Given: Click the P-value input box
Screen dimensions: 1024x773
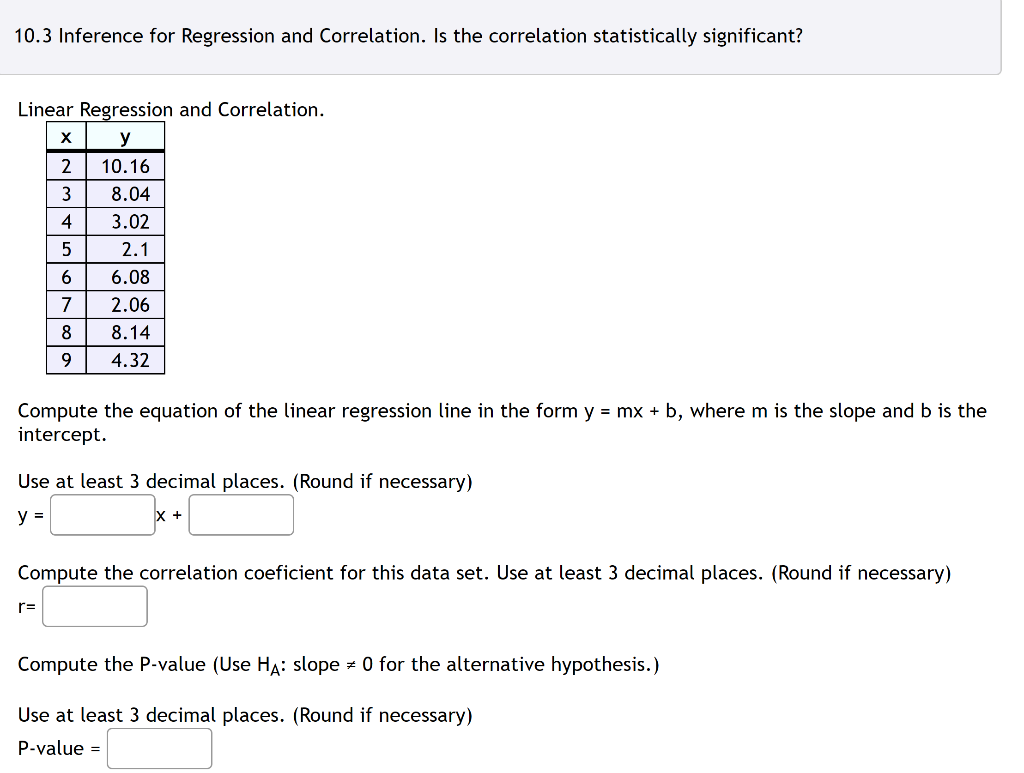Looking at the screenshot, I should pos(159,748).
